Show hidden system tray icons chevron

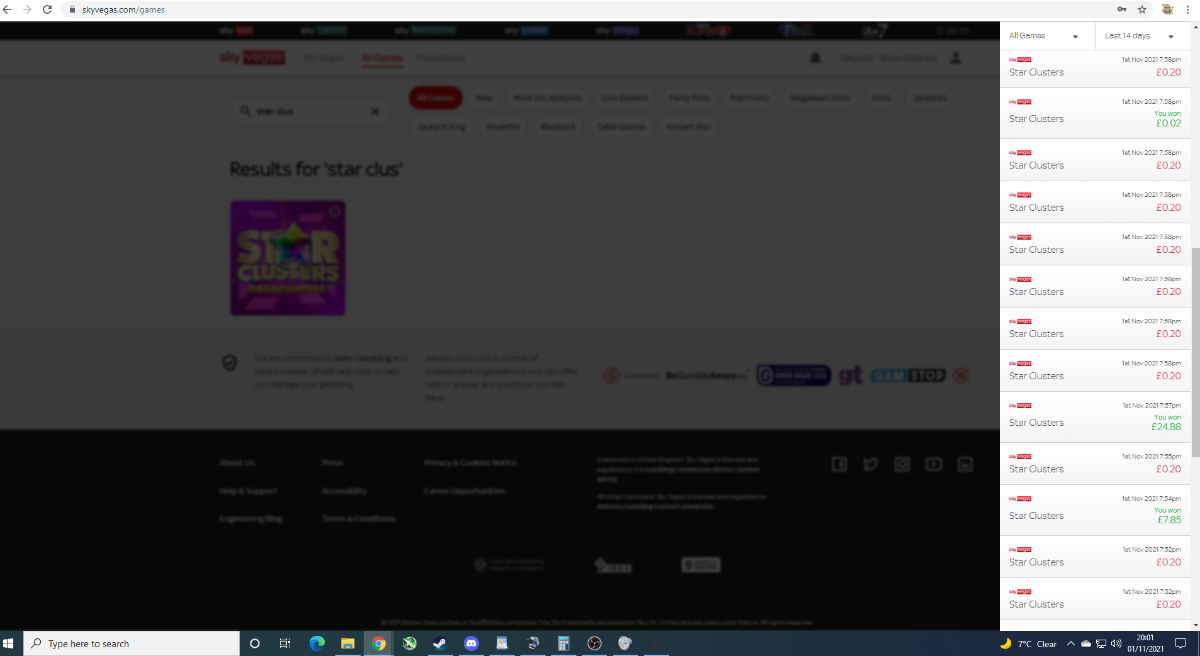[1071, 643]
